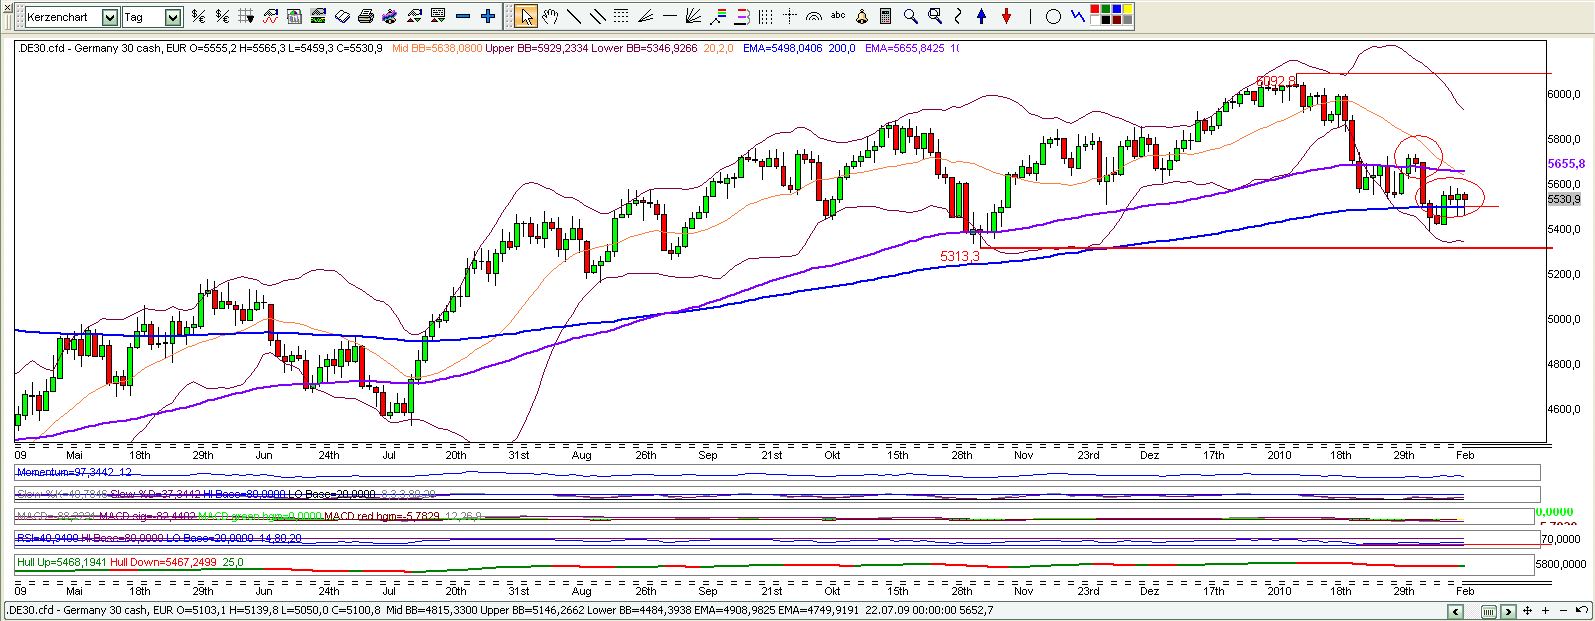The height and width of the screenshot is (621, 1595).
Task: Click the bottom-right undo arrow icon
Action: click(x=1581, y=610)
